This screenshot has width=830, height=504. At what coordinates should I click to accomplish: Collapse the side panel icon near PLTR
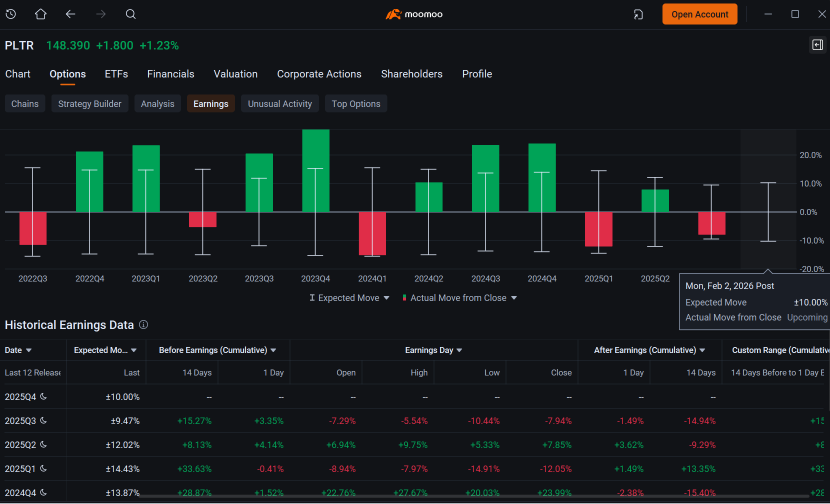tap(817, 45)
